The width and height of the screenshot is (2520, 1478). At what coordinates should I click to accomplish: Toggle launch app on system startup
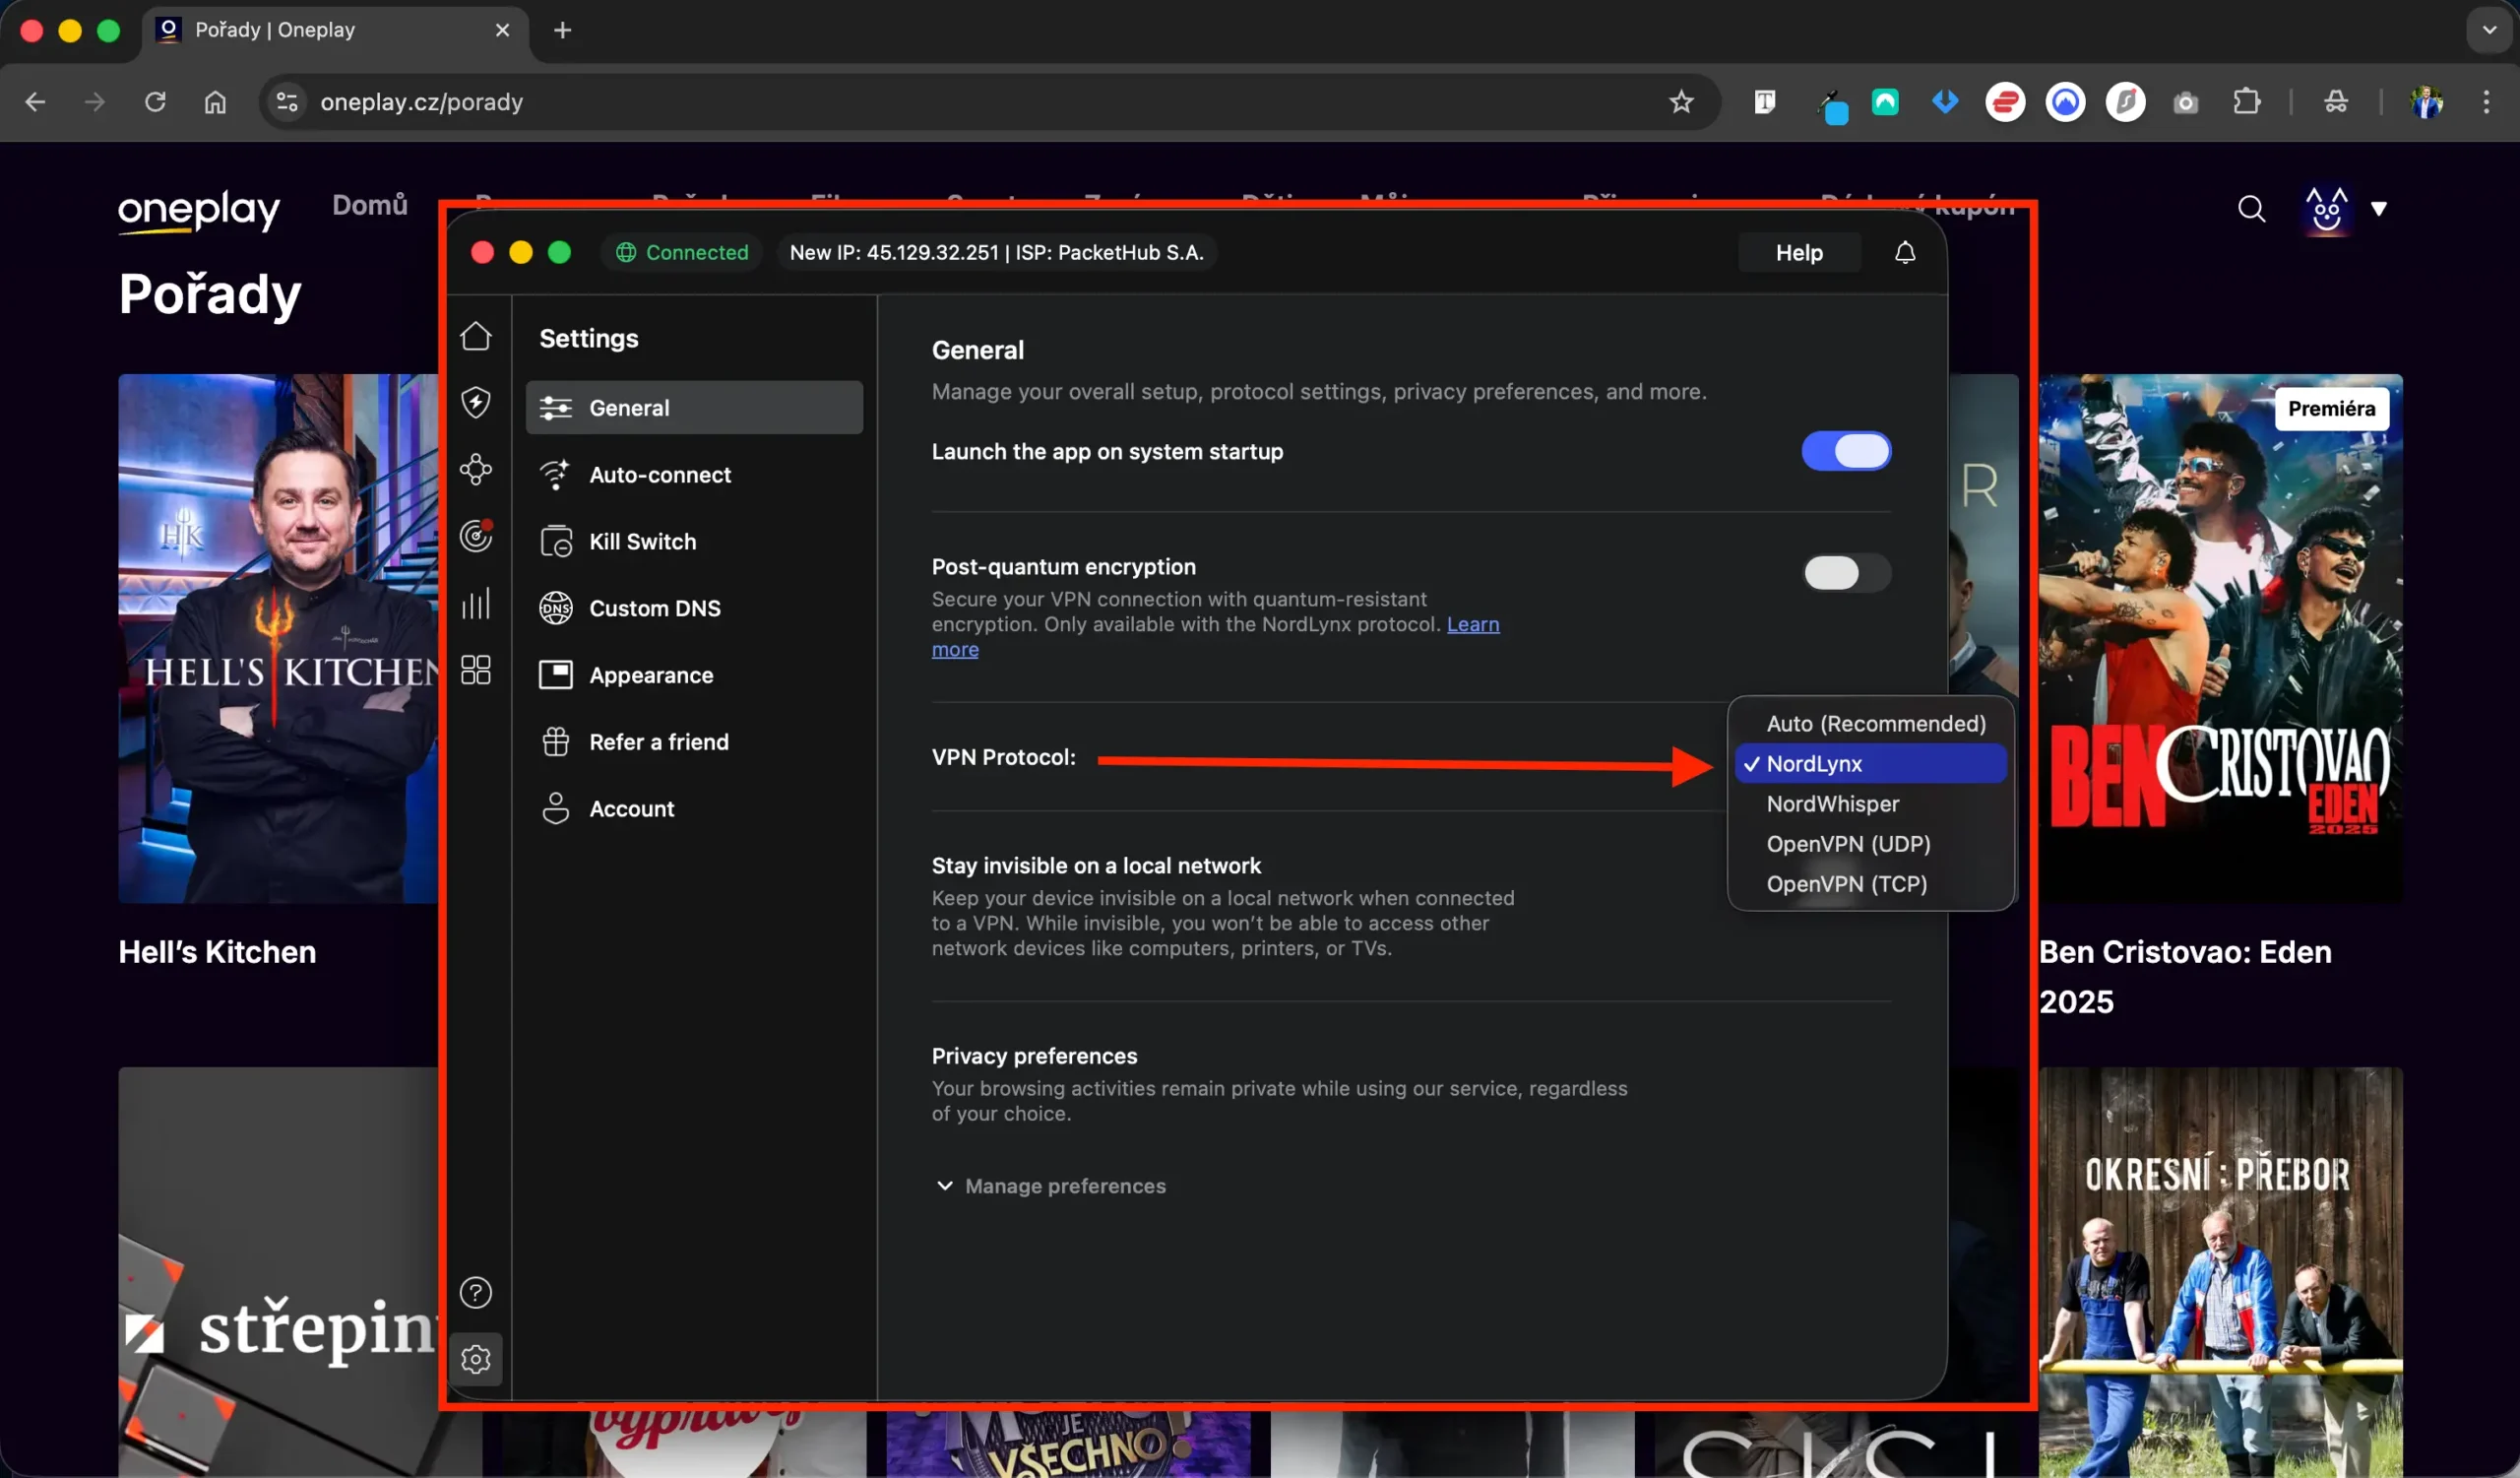click(1845, 451)
